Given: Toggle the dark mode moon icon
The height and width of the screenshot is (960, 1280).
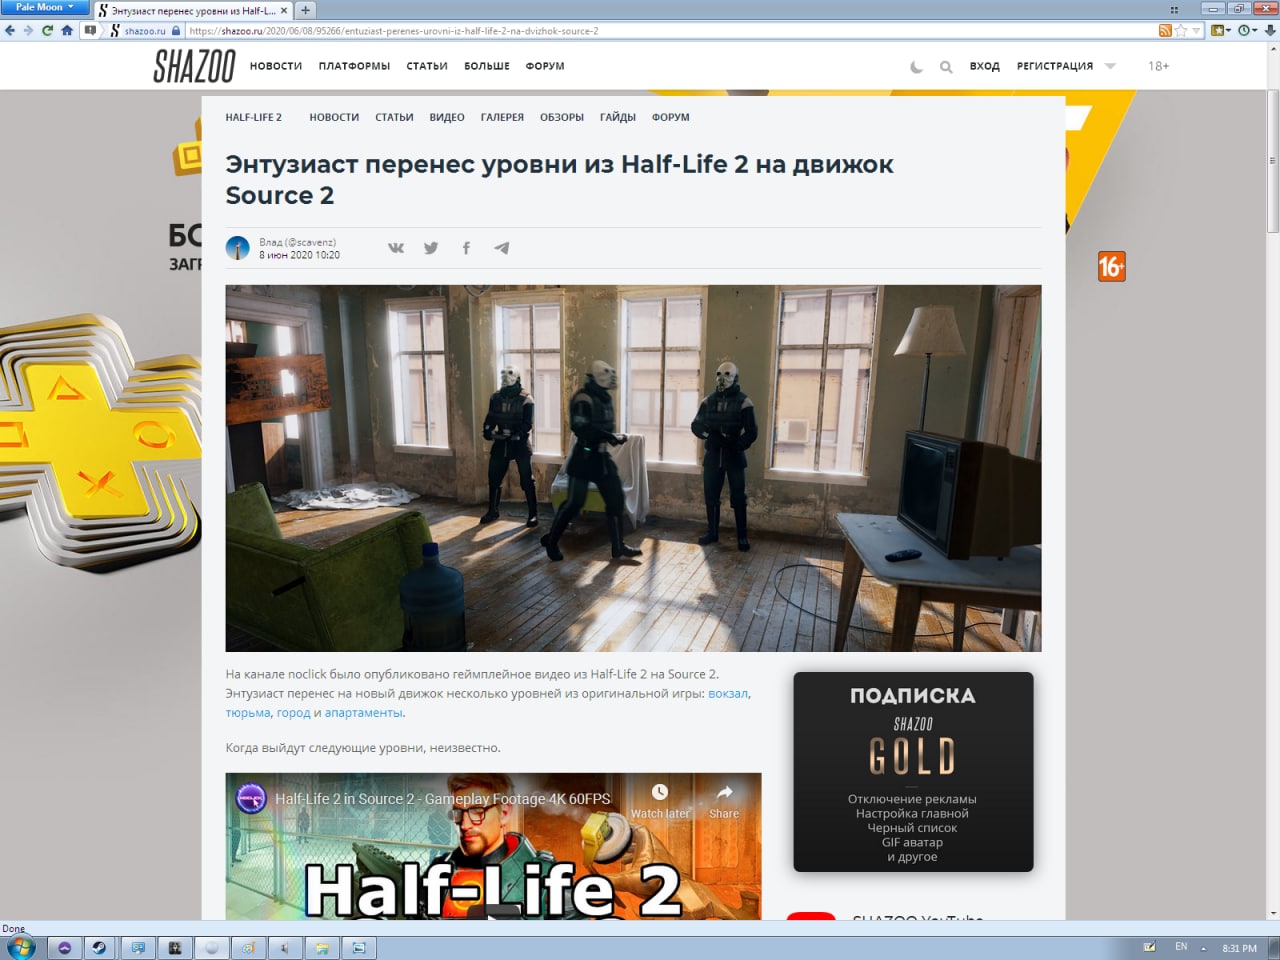Looking at the screenshot, I should (x=916, y=67).
